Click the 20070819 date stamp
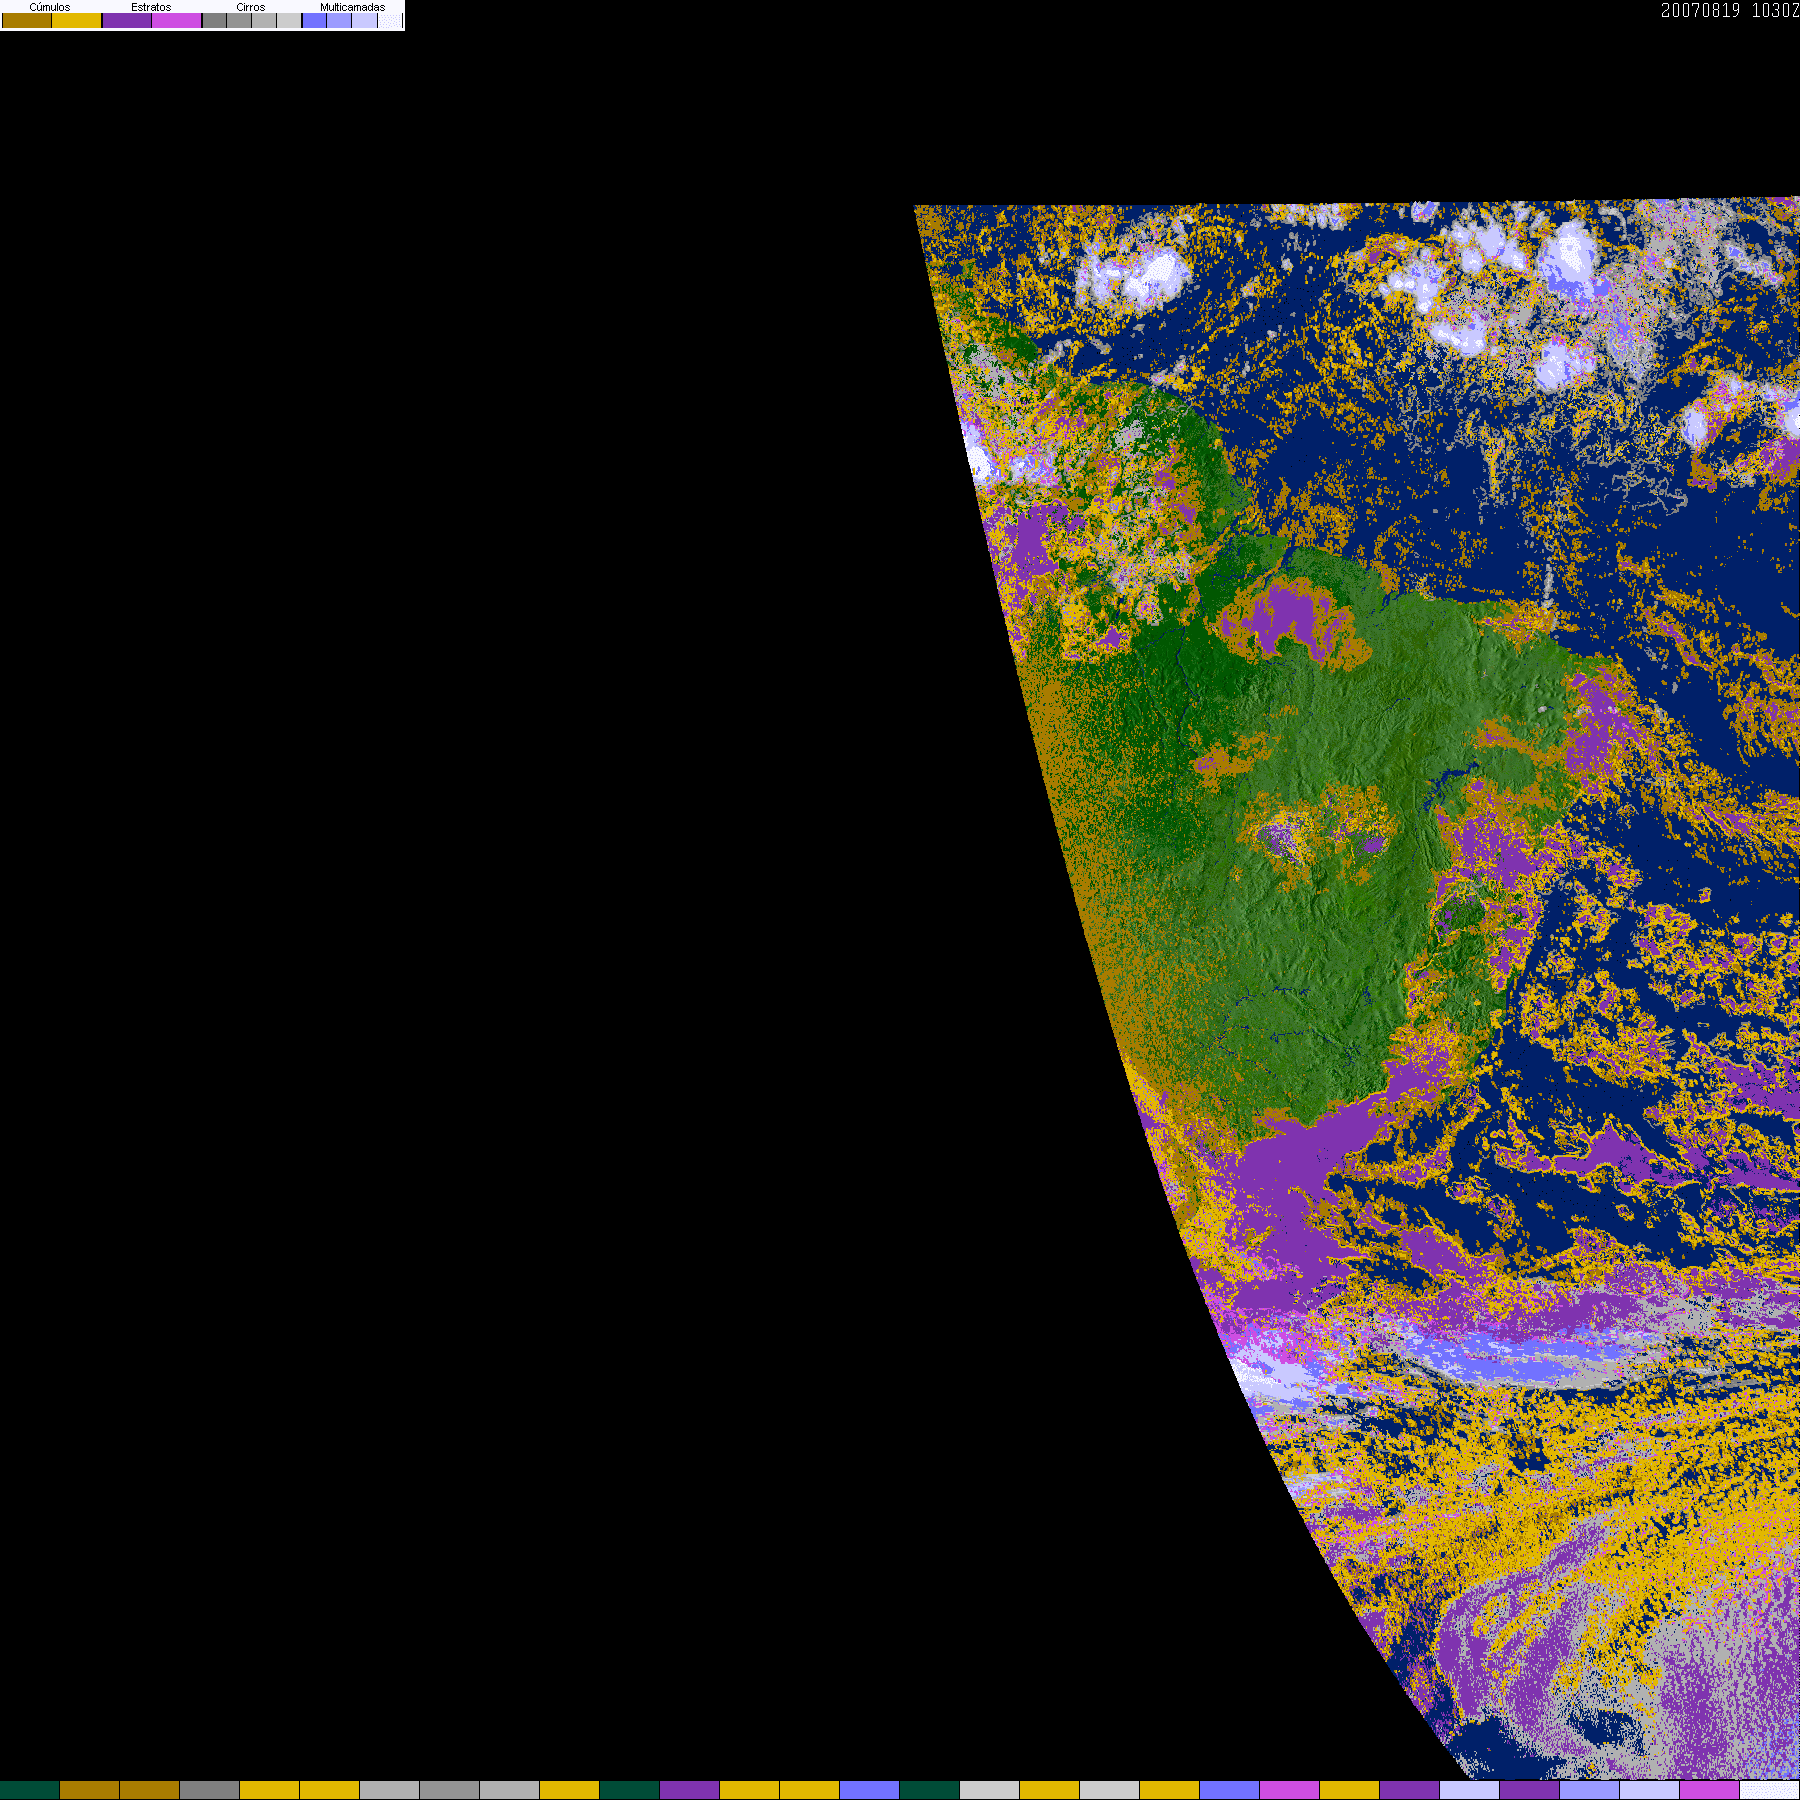 [x=1700, y=11]
